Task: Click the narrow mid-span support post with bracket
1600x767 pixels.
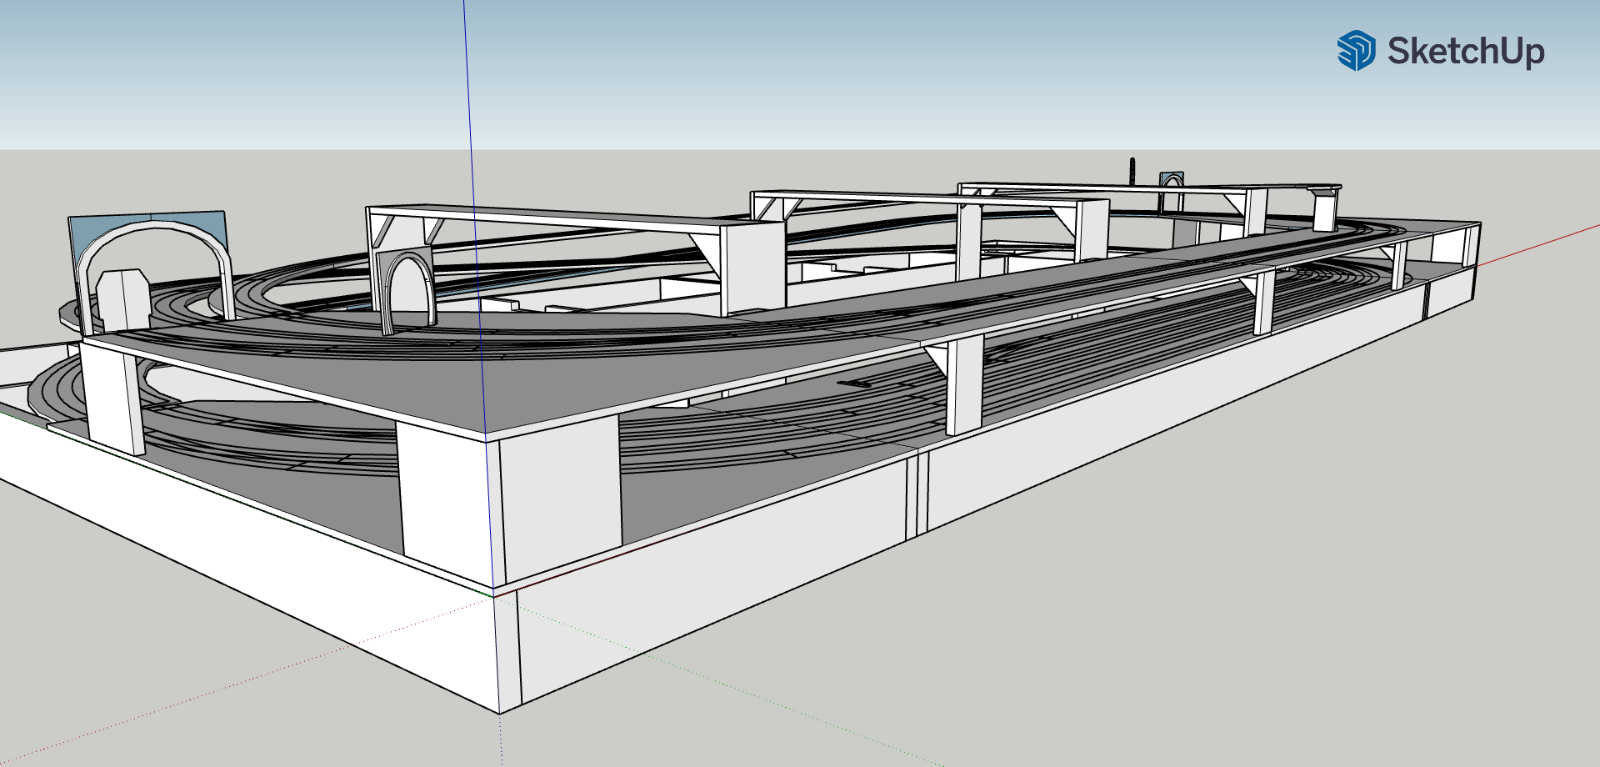Action: 963,385
